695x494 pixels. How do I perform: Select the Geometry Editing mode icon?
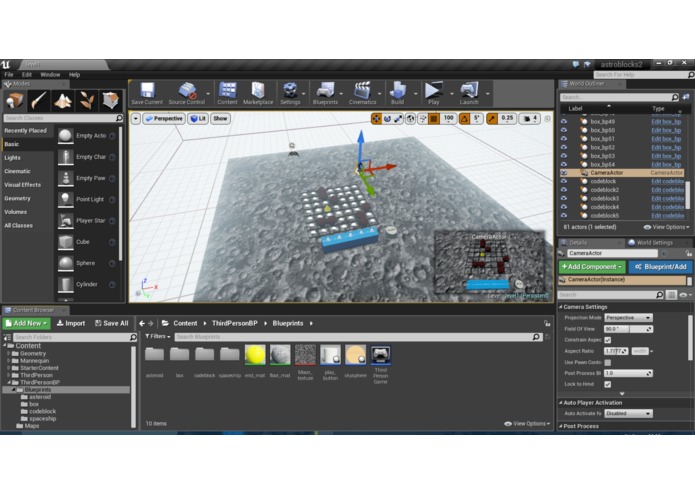pos(110,101)
